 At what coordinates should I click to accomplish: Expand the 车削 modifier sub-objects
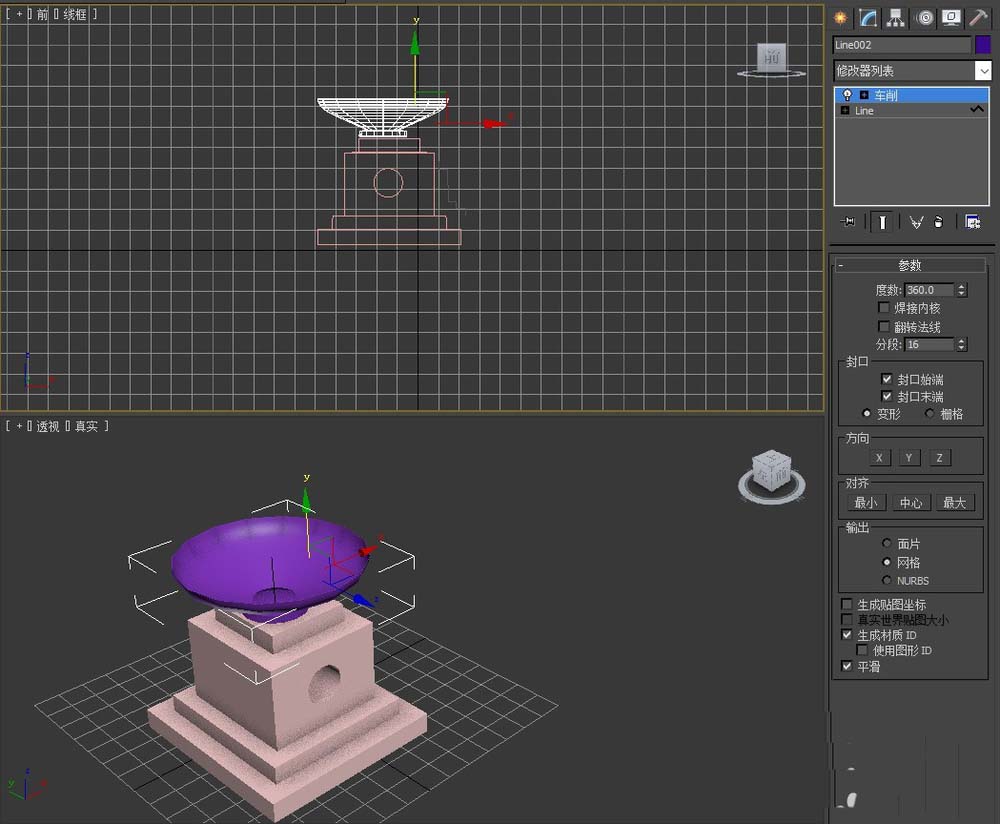point(864,95)
